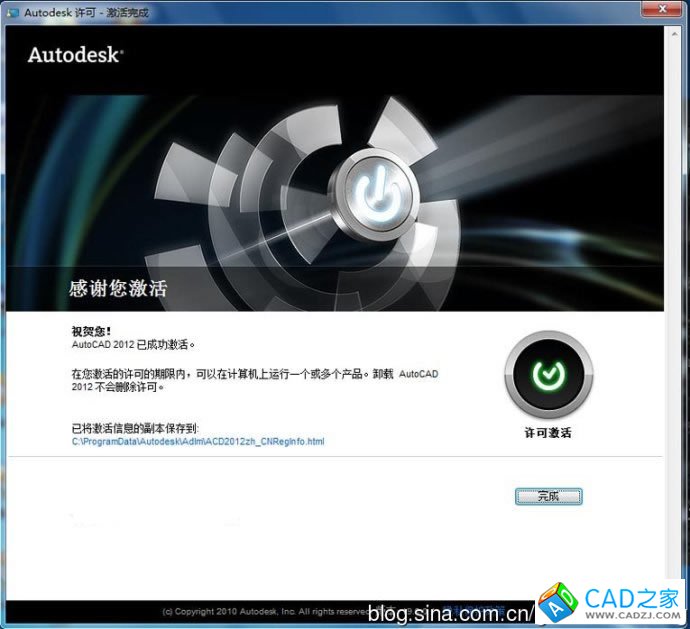Click the green checkmark license activated icon

[548, 375]
